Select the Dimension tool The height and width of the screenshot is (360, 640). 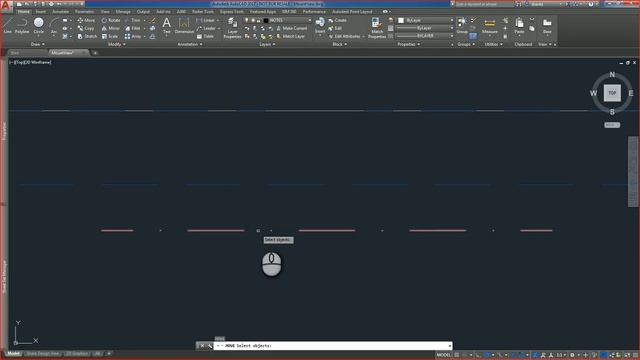point(184,25)
